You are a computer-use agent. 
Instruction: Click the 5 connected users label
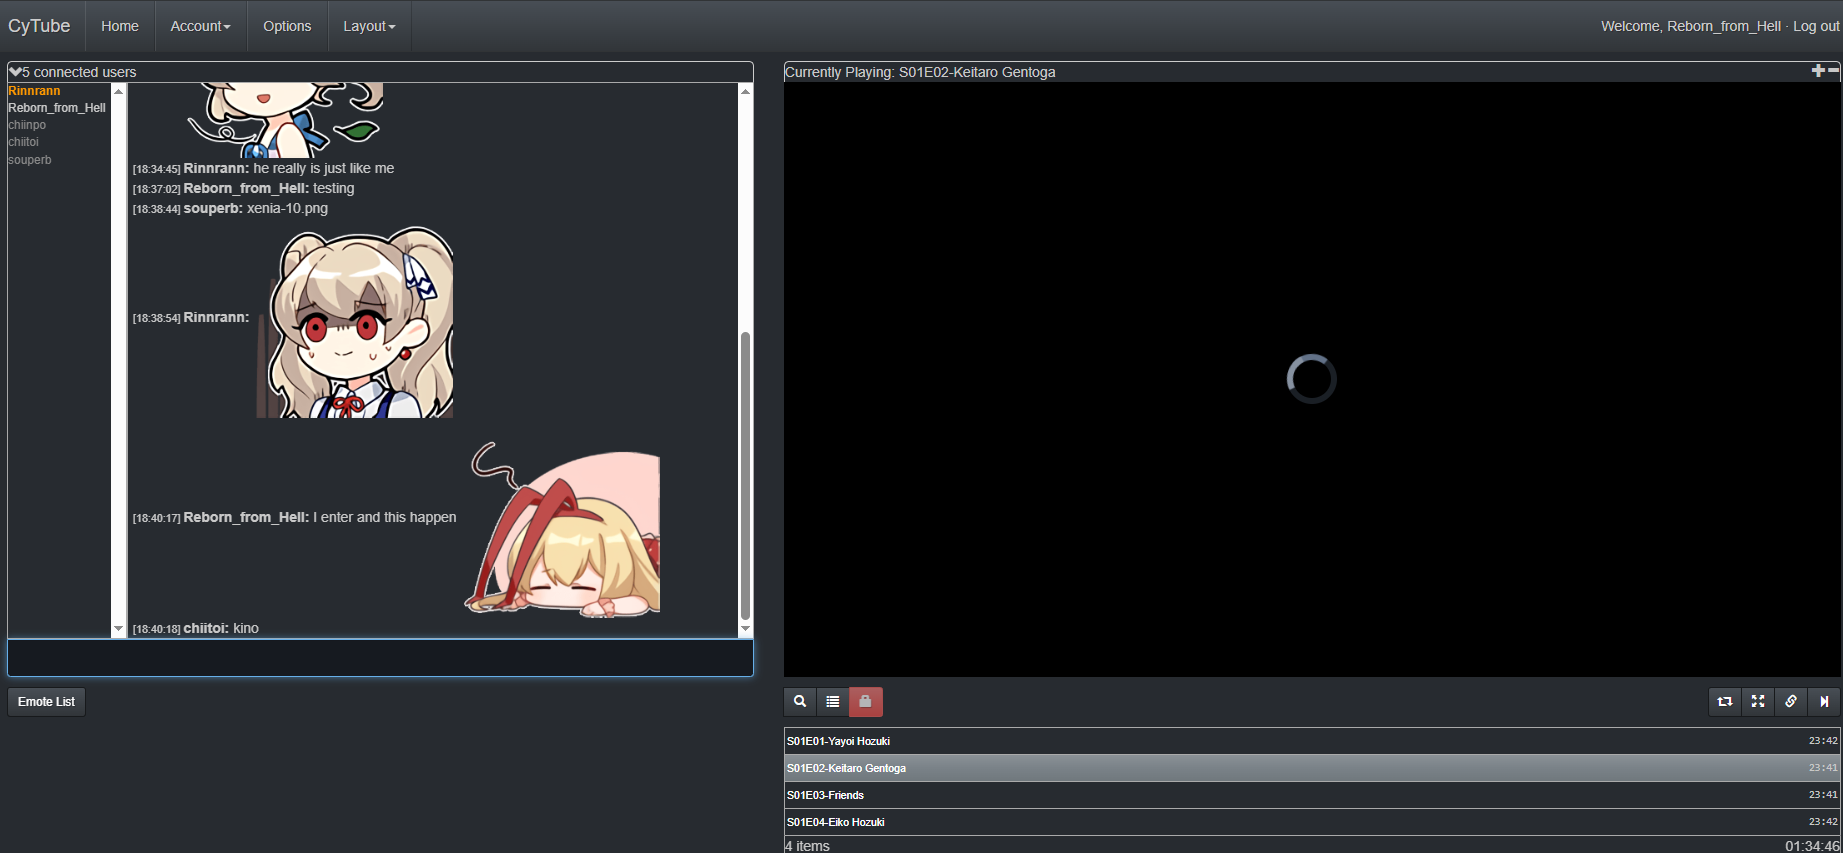[x=79, y=72]
